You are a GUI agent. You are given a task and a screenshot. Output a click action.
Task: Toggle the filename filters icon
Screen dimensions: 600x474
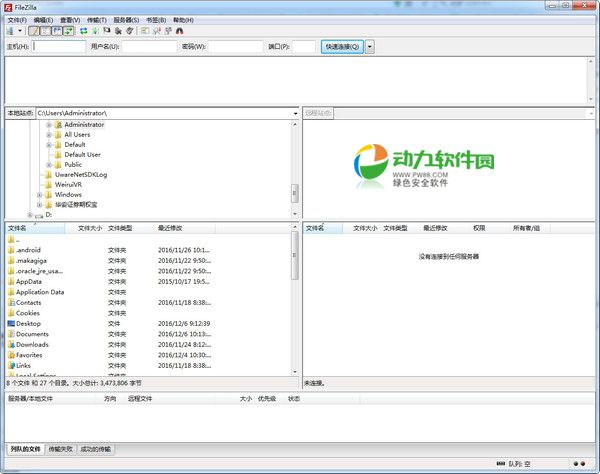point(145,31)
